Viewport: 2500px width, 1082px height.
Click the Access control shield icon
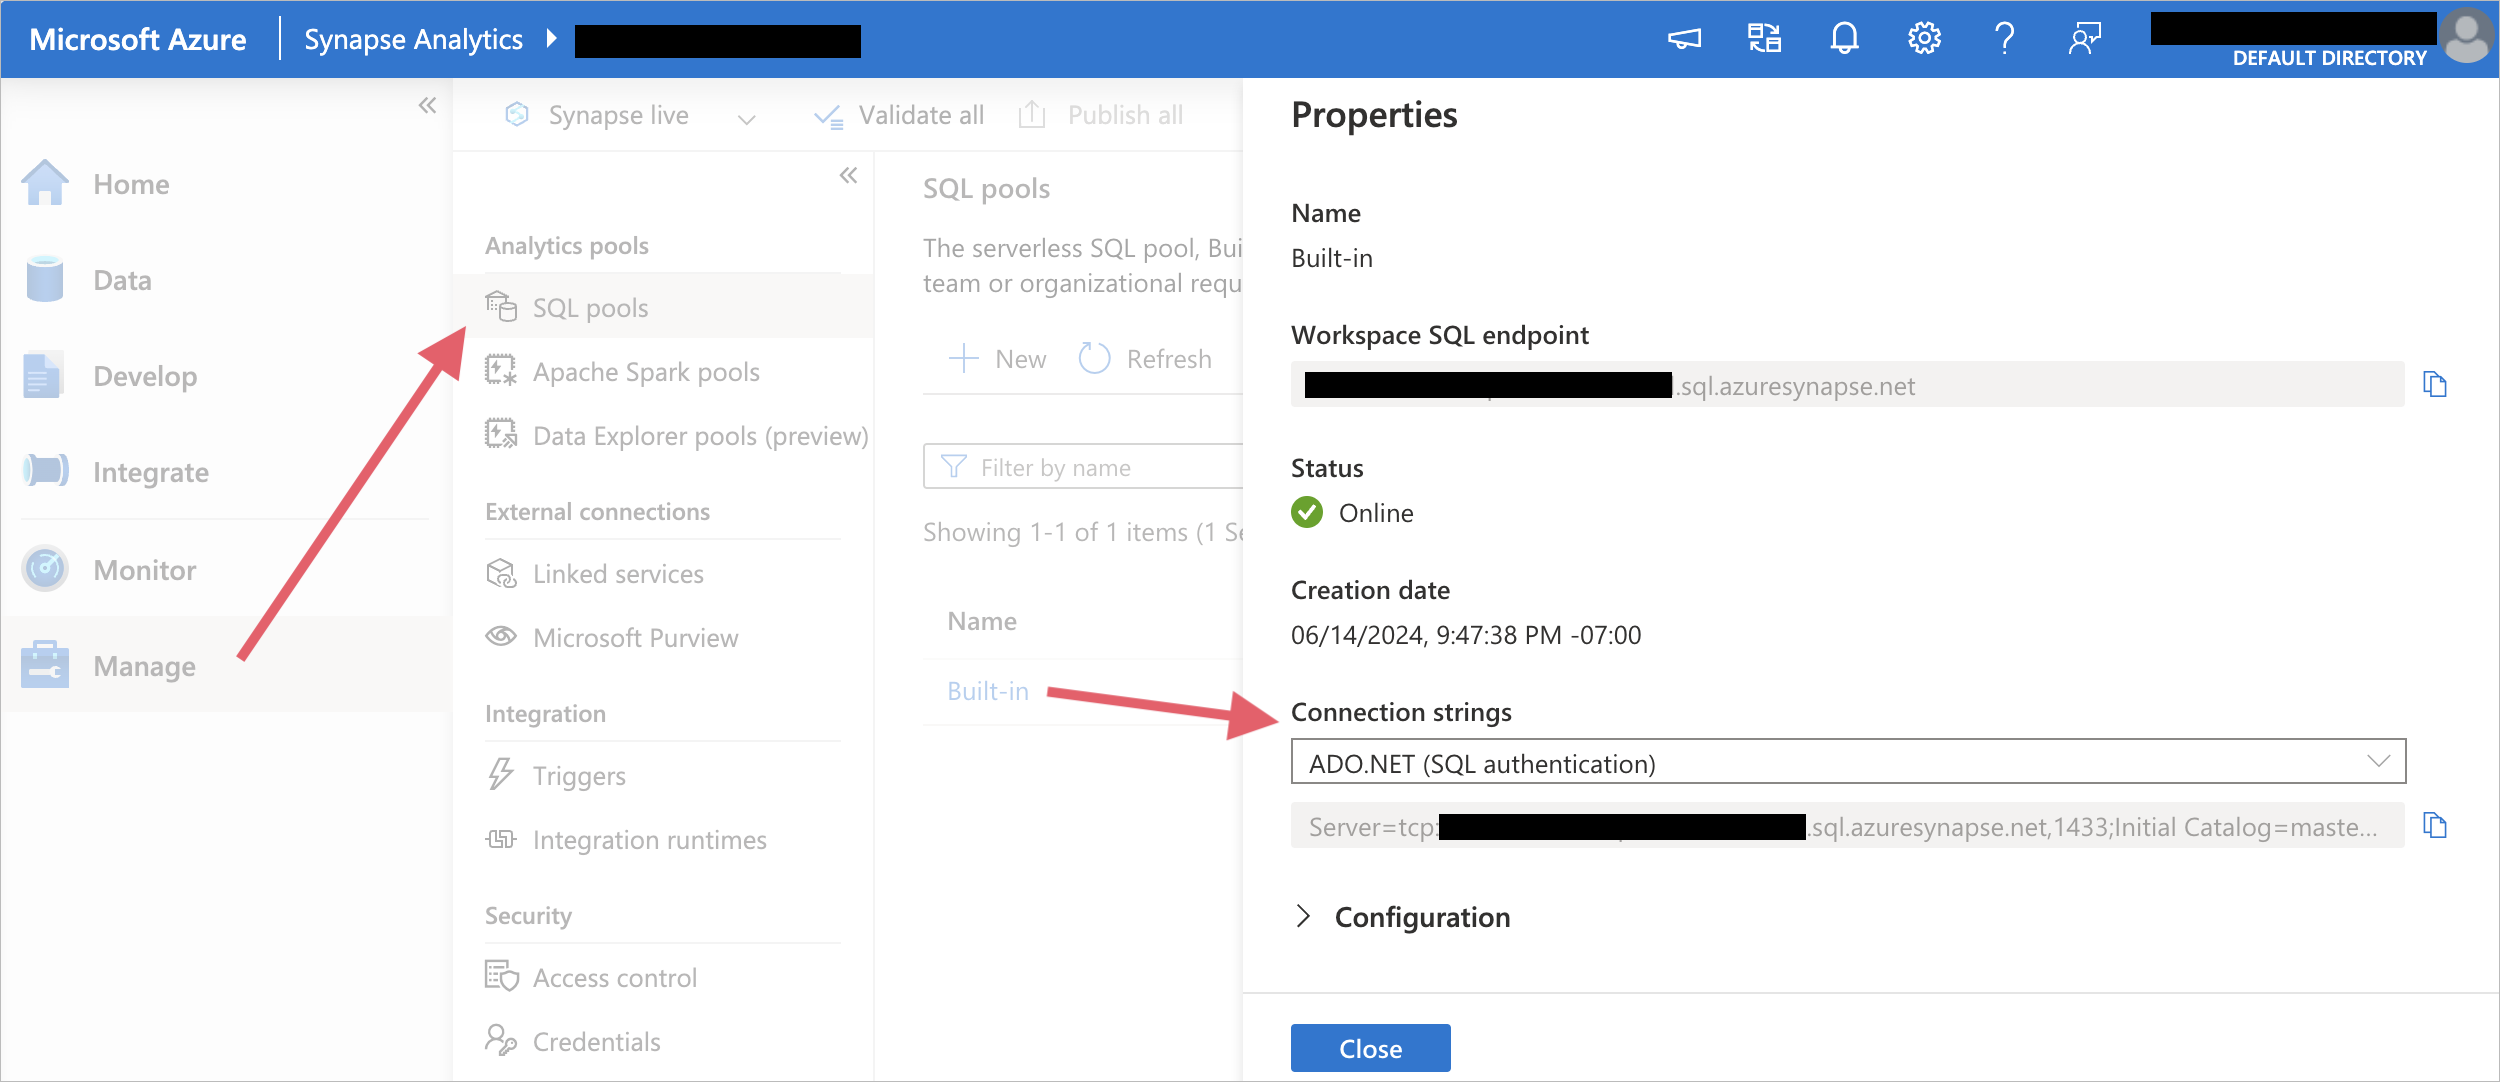tap(501, 976)
